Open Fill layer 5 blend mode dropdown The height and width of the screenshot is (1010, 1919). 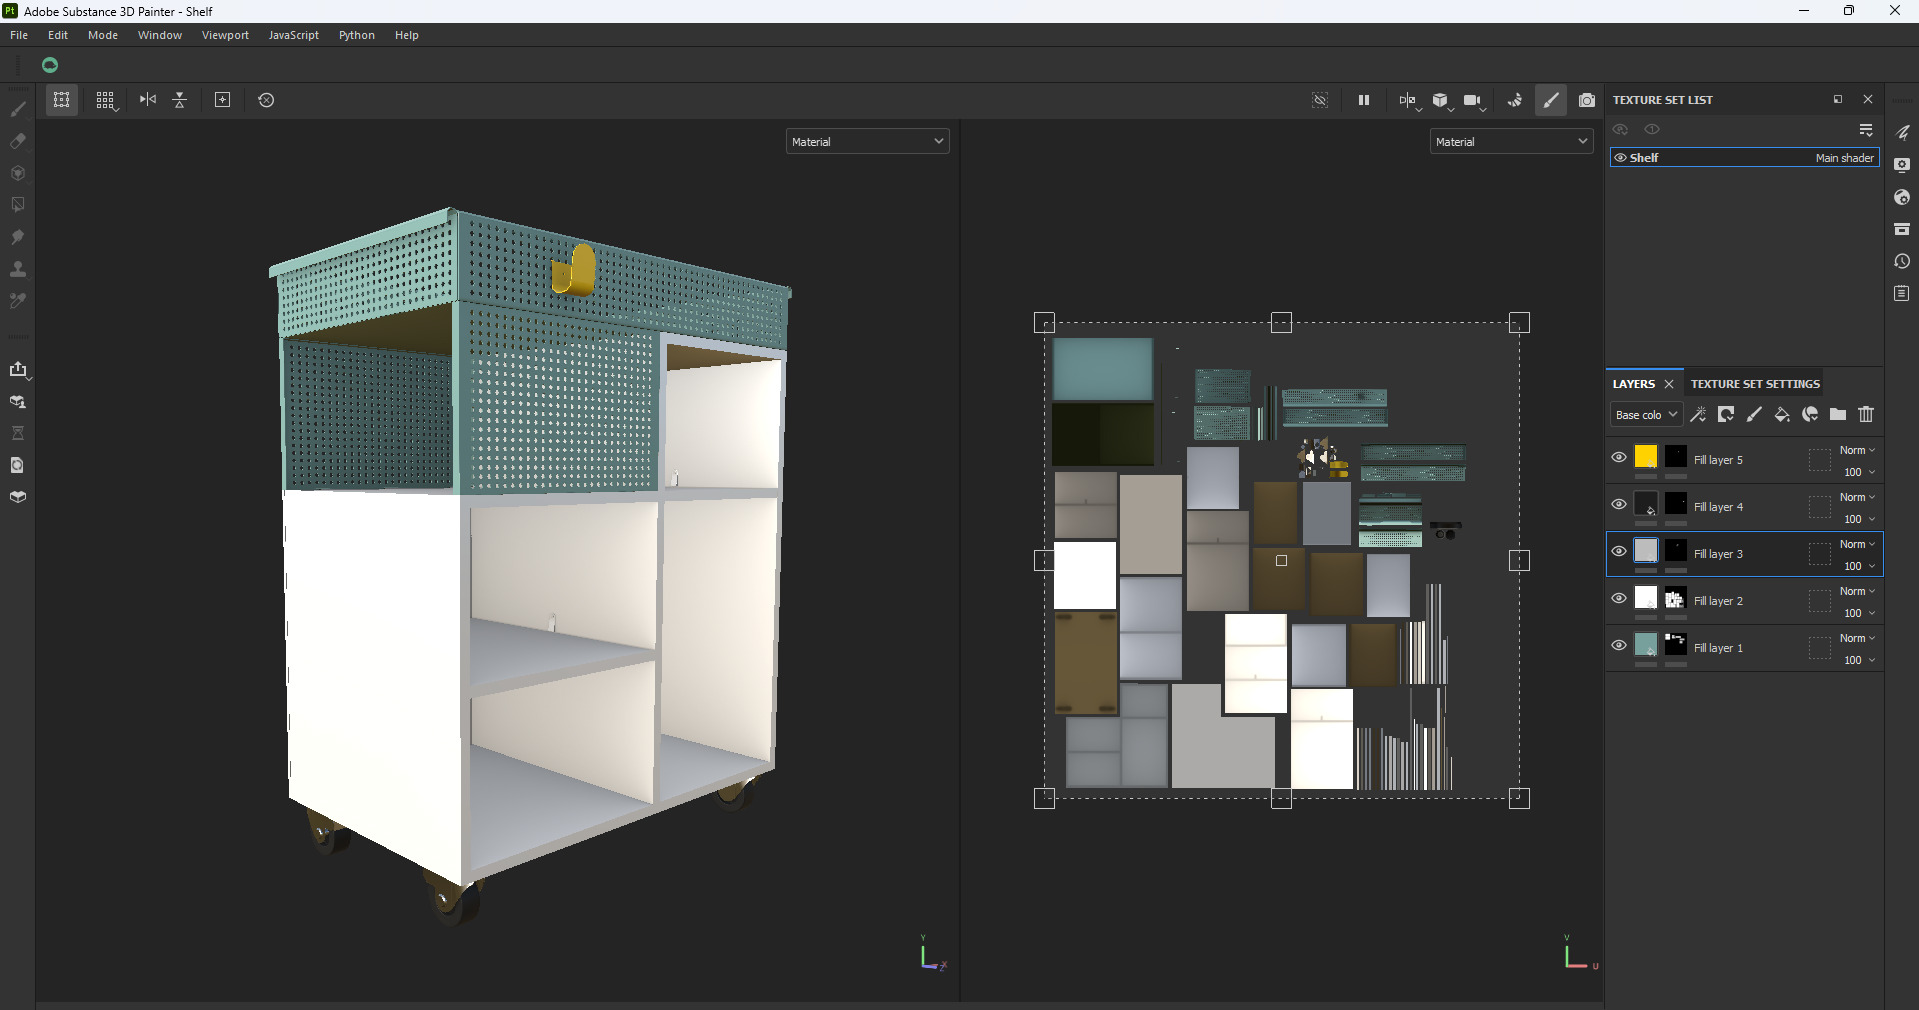pos(1858,450)
